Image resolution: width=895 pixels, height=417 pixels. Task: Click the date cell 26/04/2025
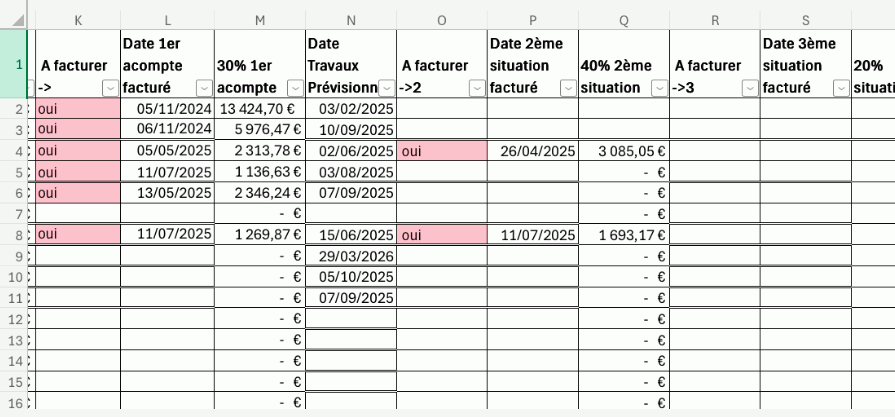pos(533,151)
